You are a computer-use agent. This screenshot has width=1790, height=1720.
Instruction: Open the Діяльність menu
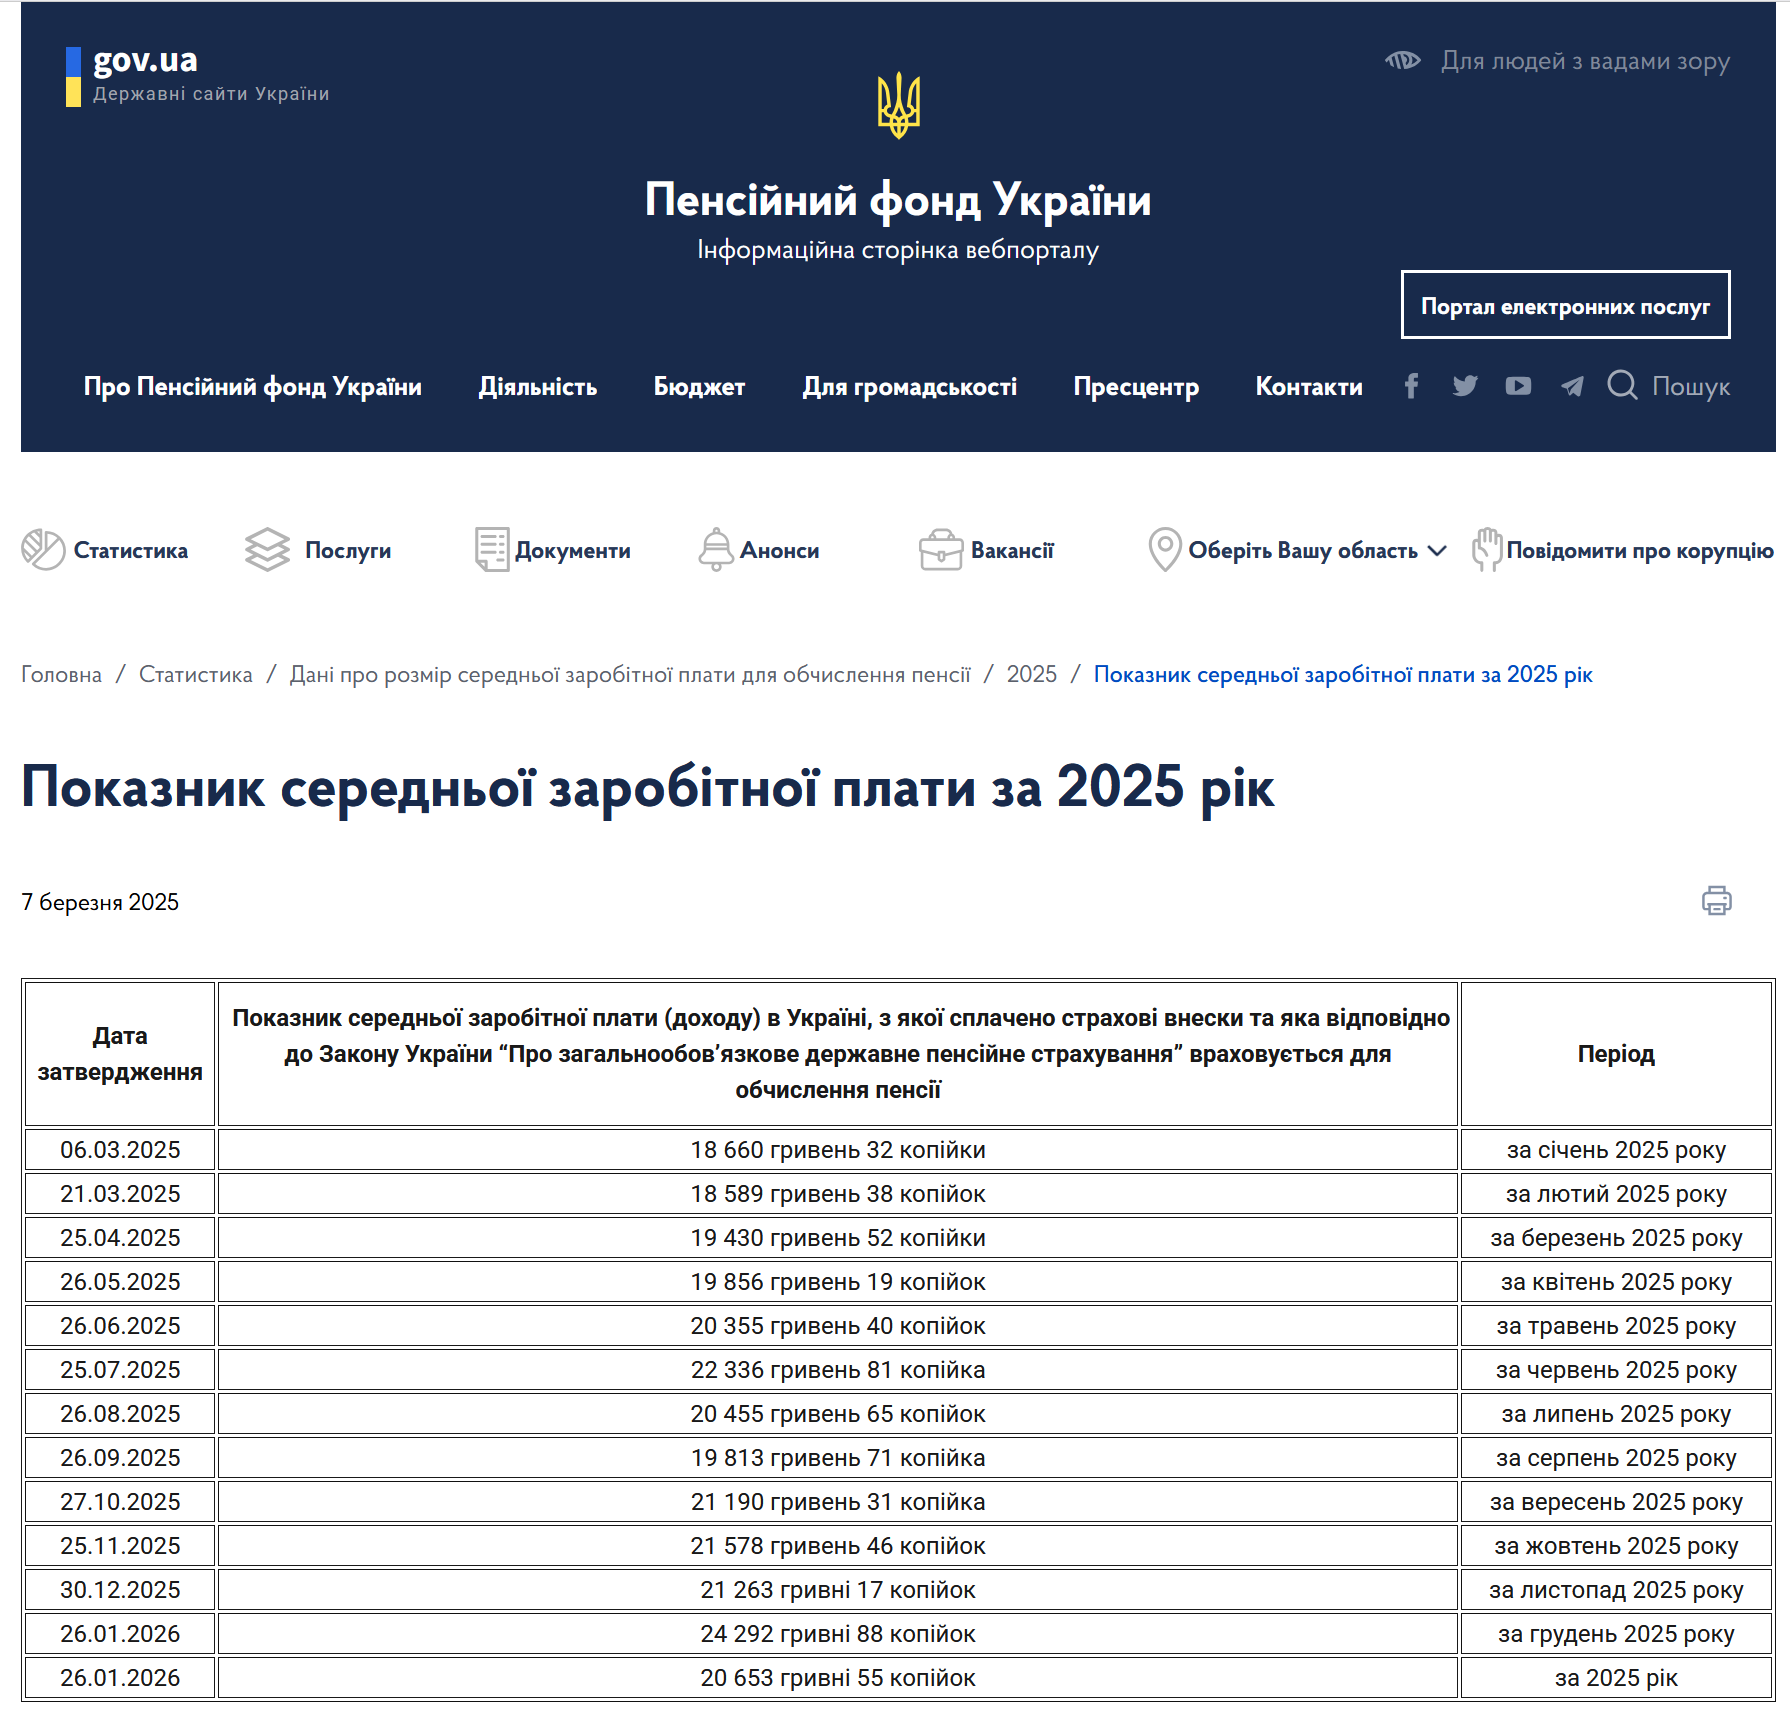tap(538, 387)
